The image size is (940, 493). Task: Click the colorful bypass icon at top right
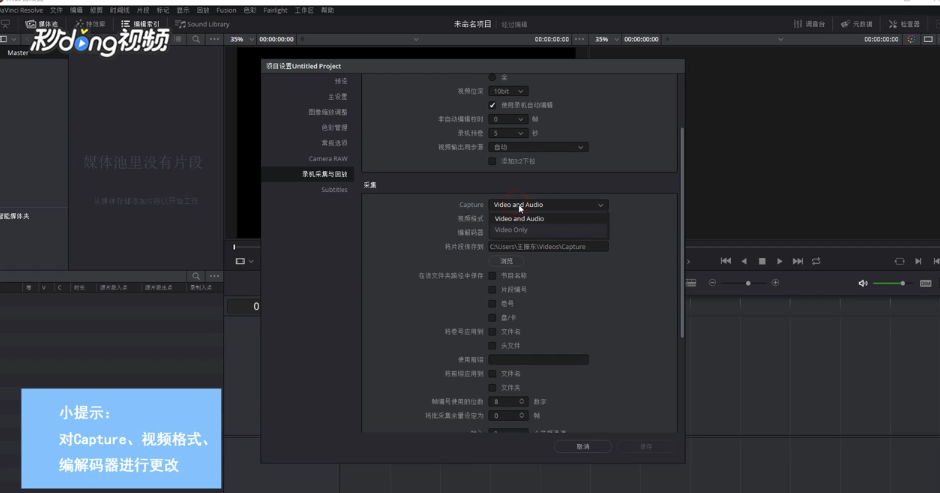911,39
